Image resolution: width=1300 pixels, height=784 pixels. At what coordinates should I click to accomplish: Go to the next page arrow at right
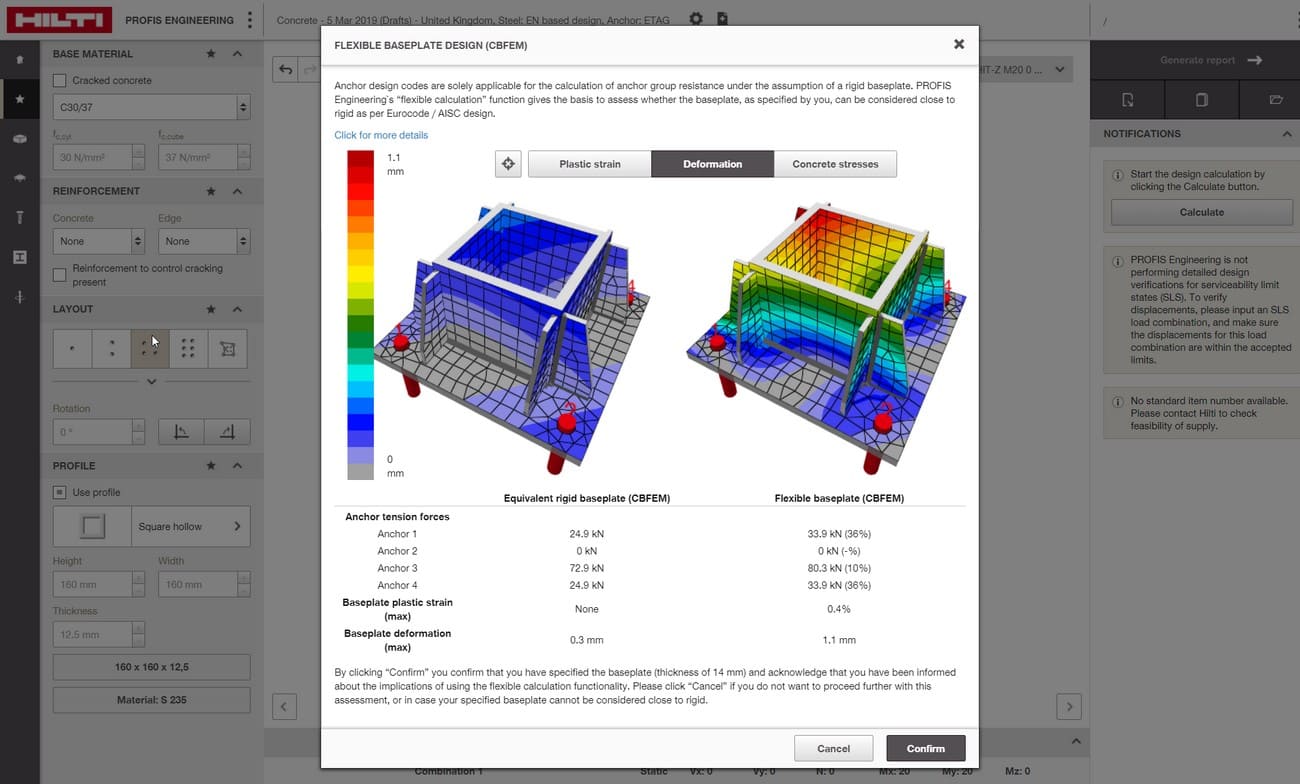coord(1069,706)
